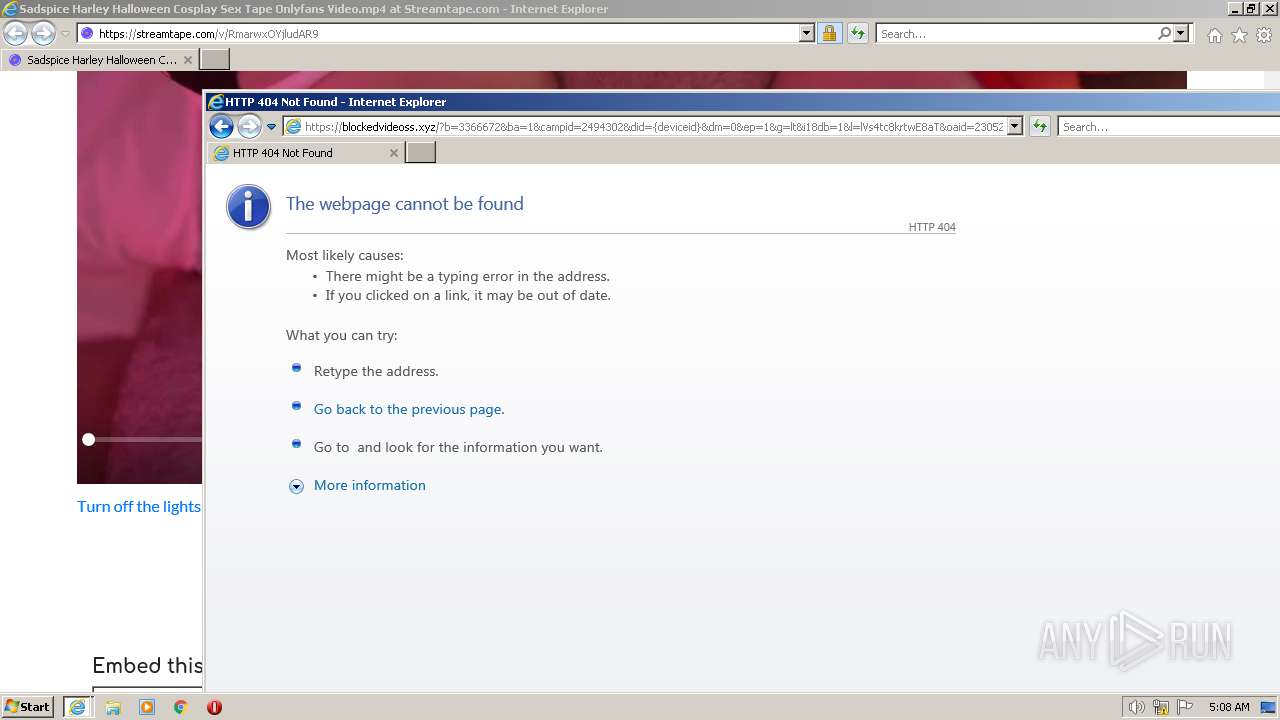Image resolution: width=1280 pixels, height=720 pixels.
Task: Close the HTTP 404 Not Found tab
Action: point(394,153)
